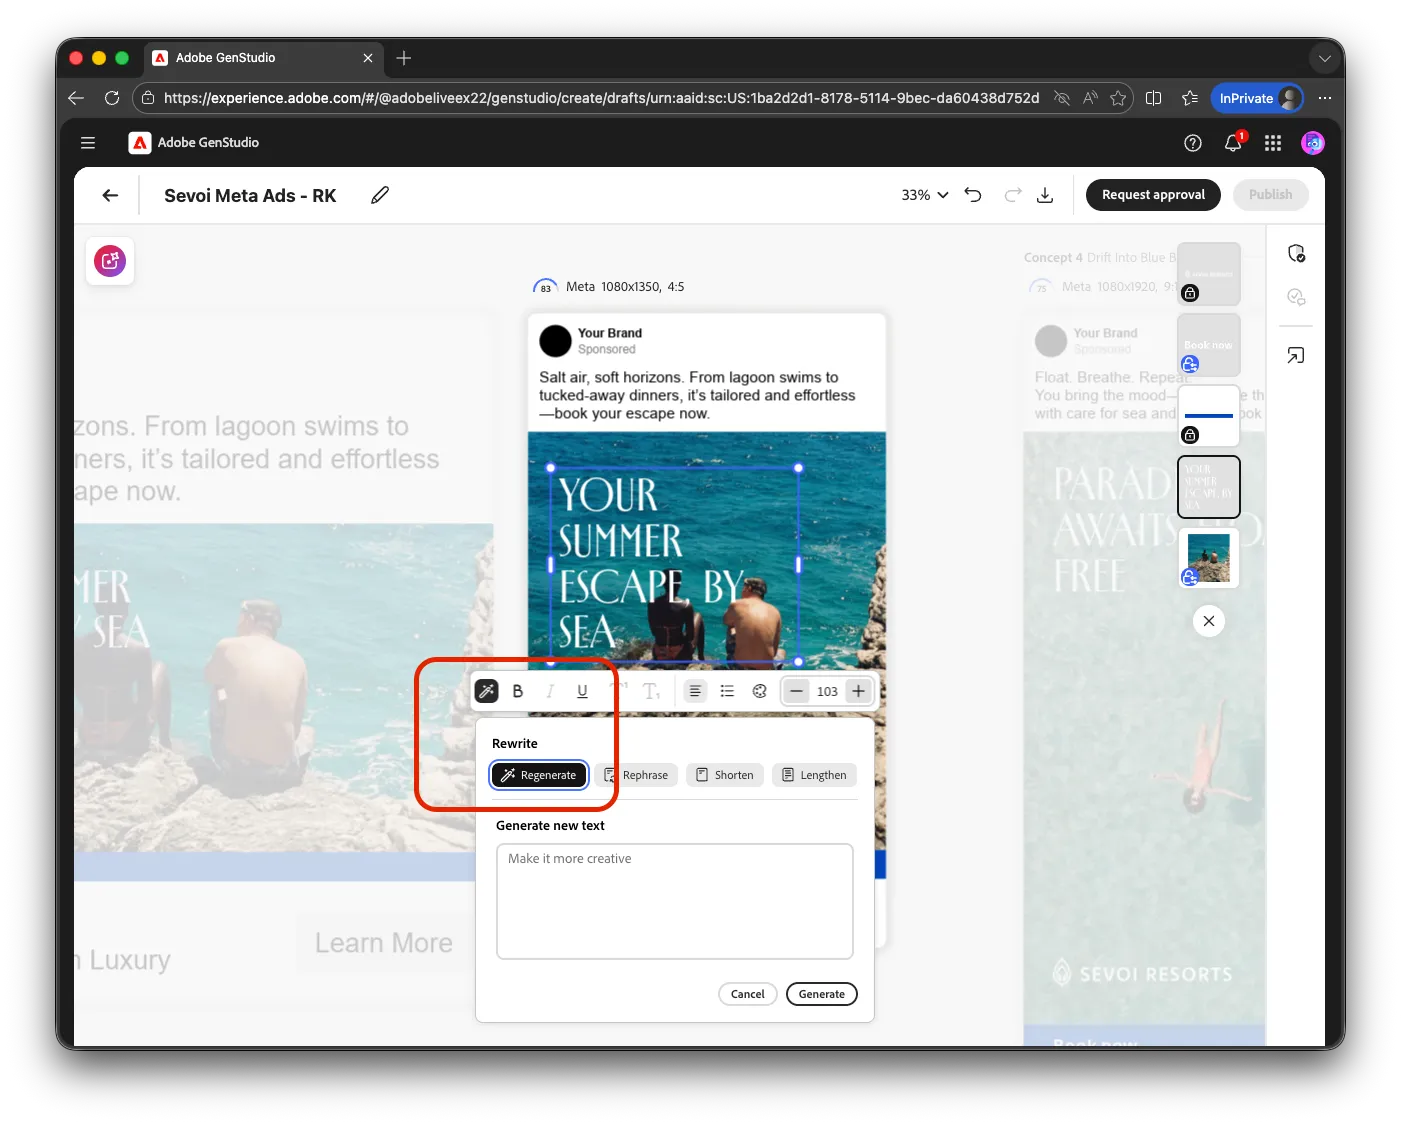Select the Book now layer thumbnail

1209,345
